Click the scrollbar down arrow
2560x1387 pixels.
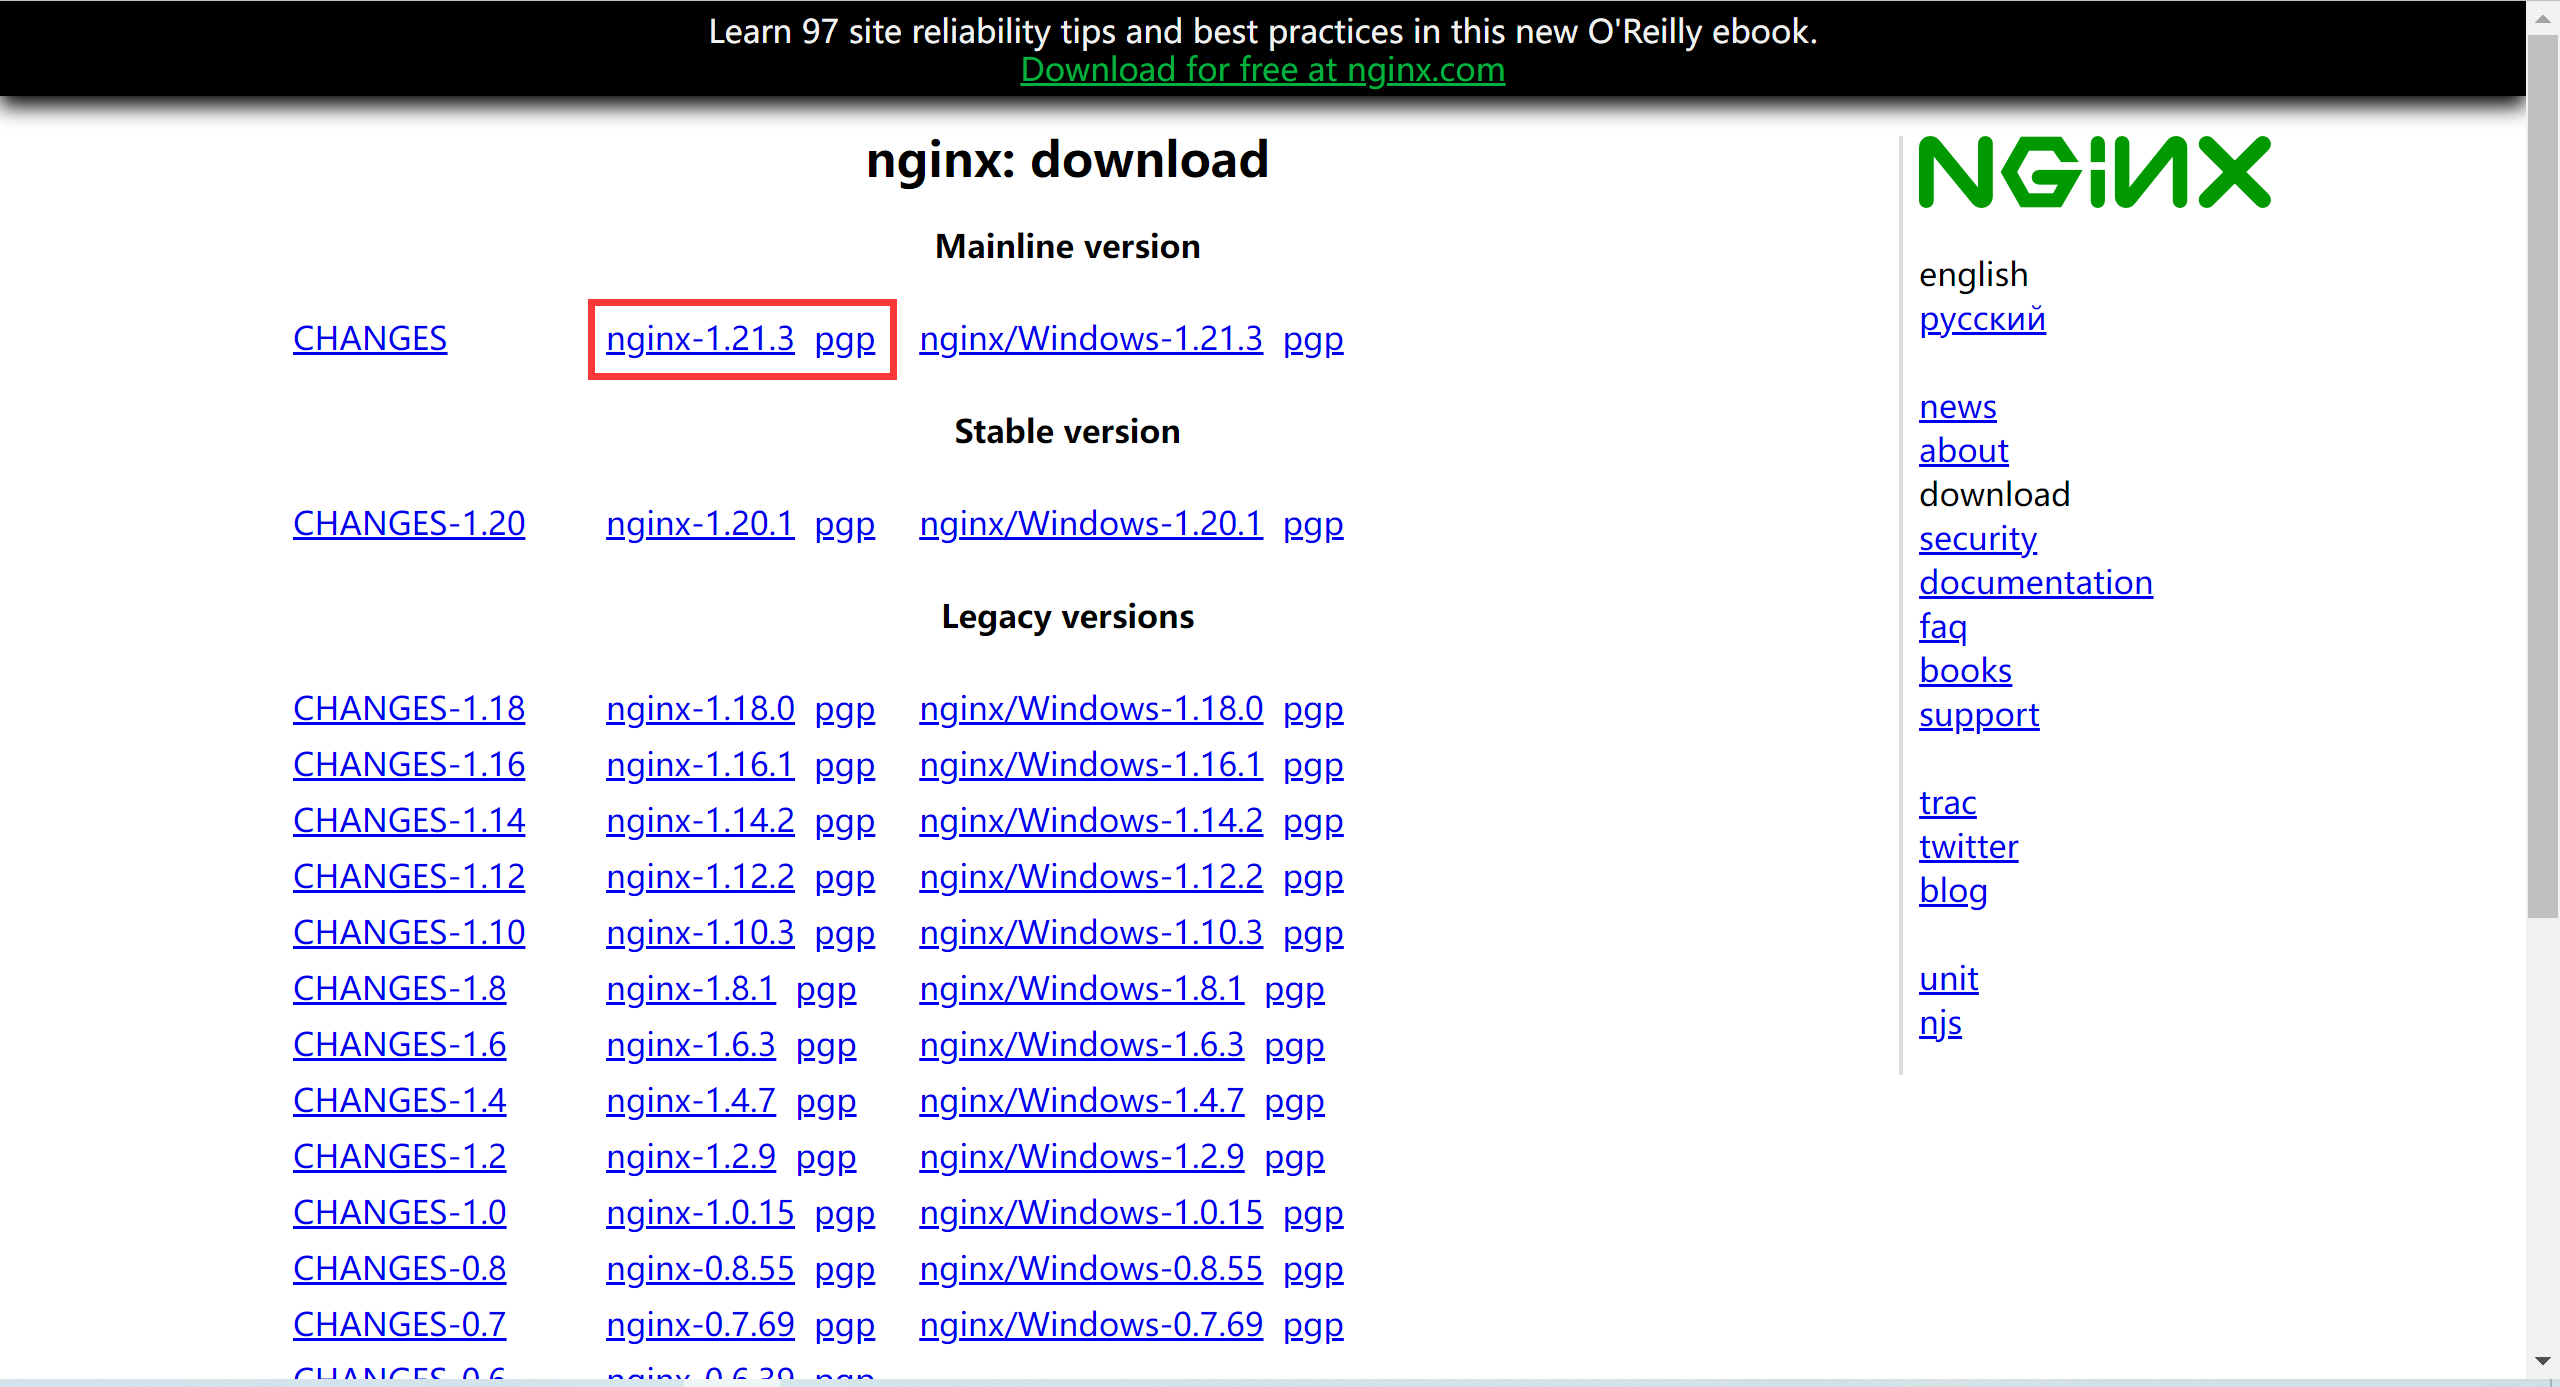point(2542,1361)
